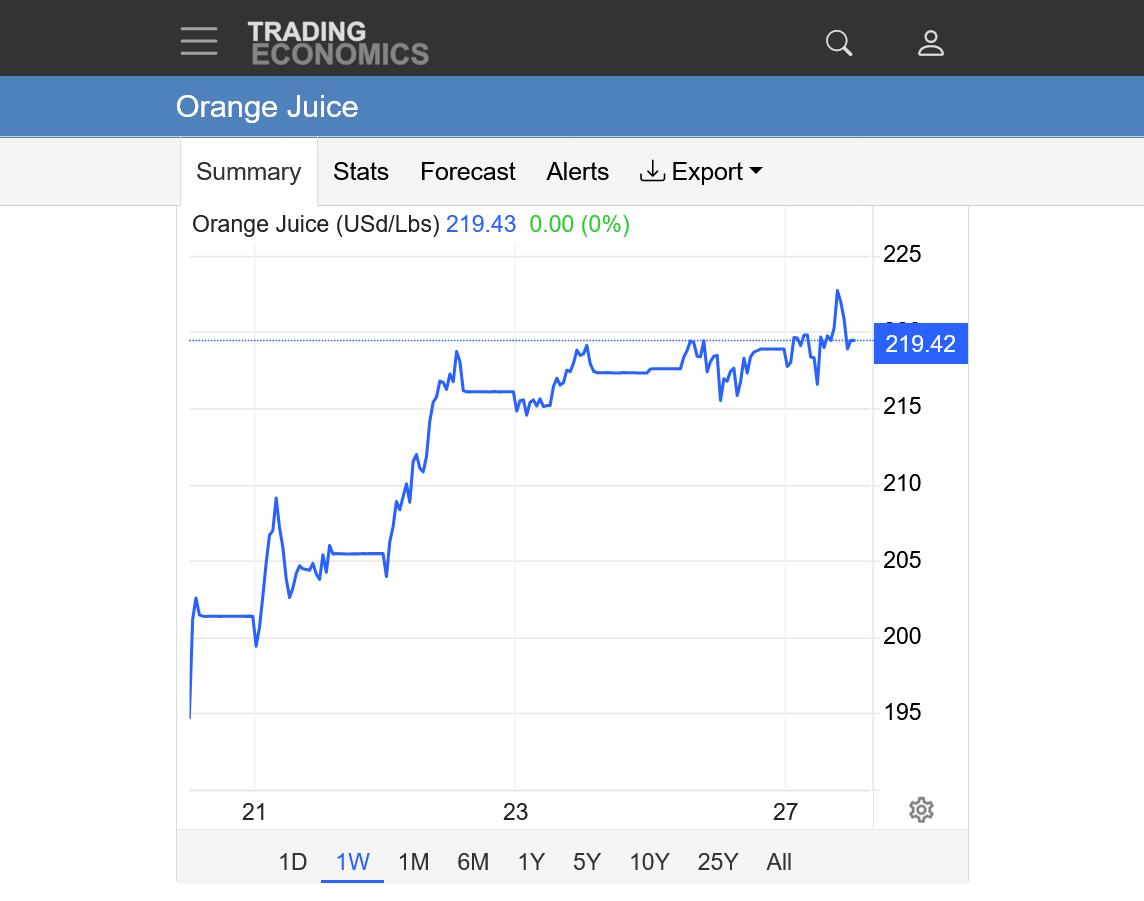Open the user account icon
The image size is (1144, 901).
coord(931,42)
